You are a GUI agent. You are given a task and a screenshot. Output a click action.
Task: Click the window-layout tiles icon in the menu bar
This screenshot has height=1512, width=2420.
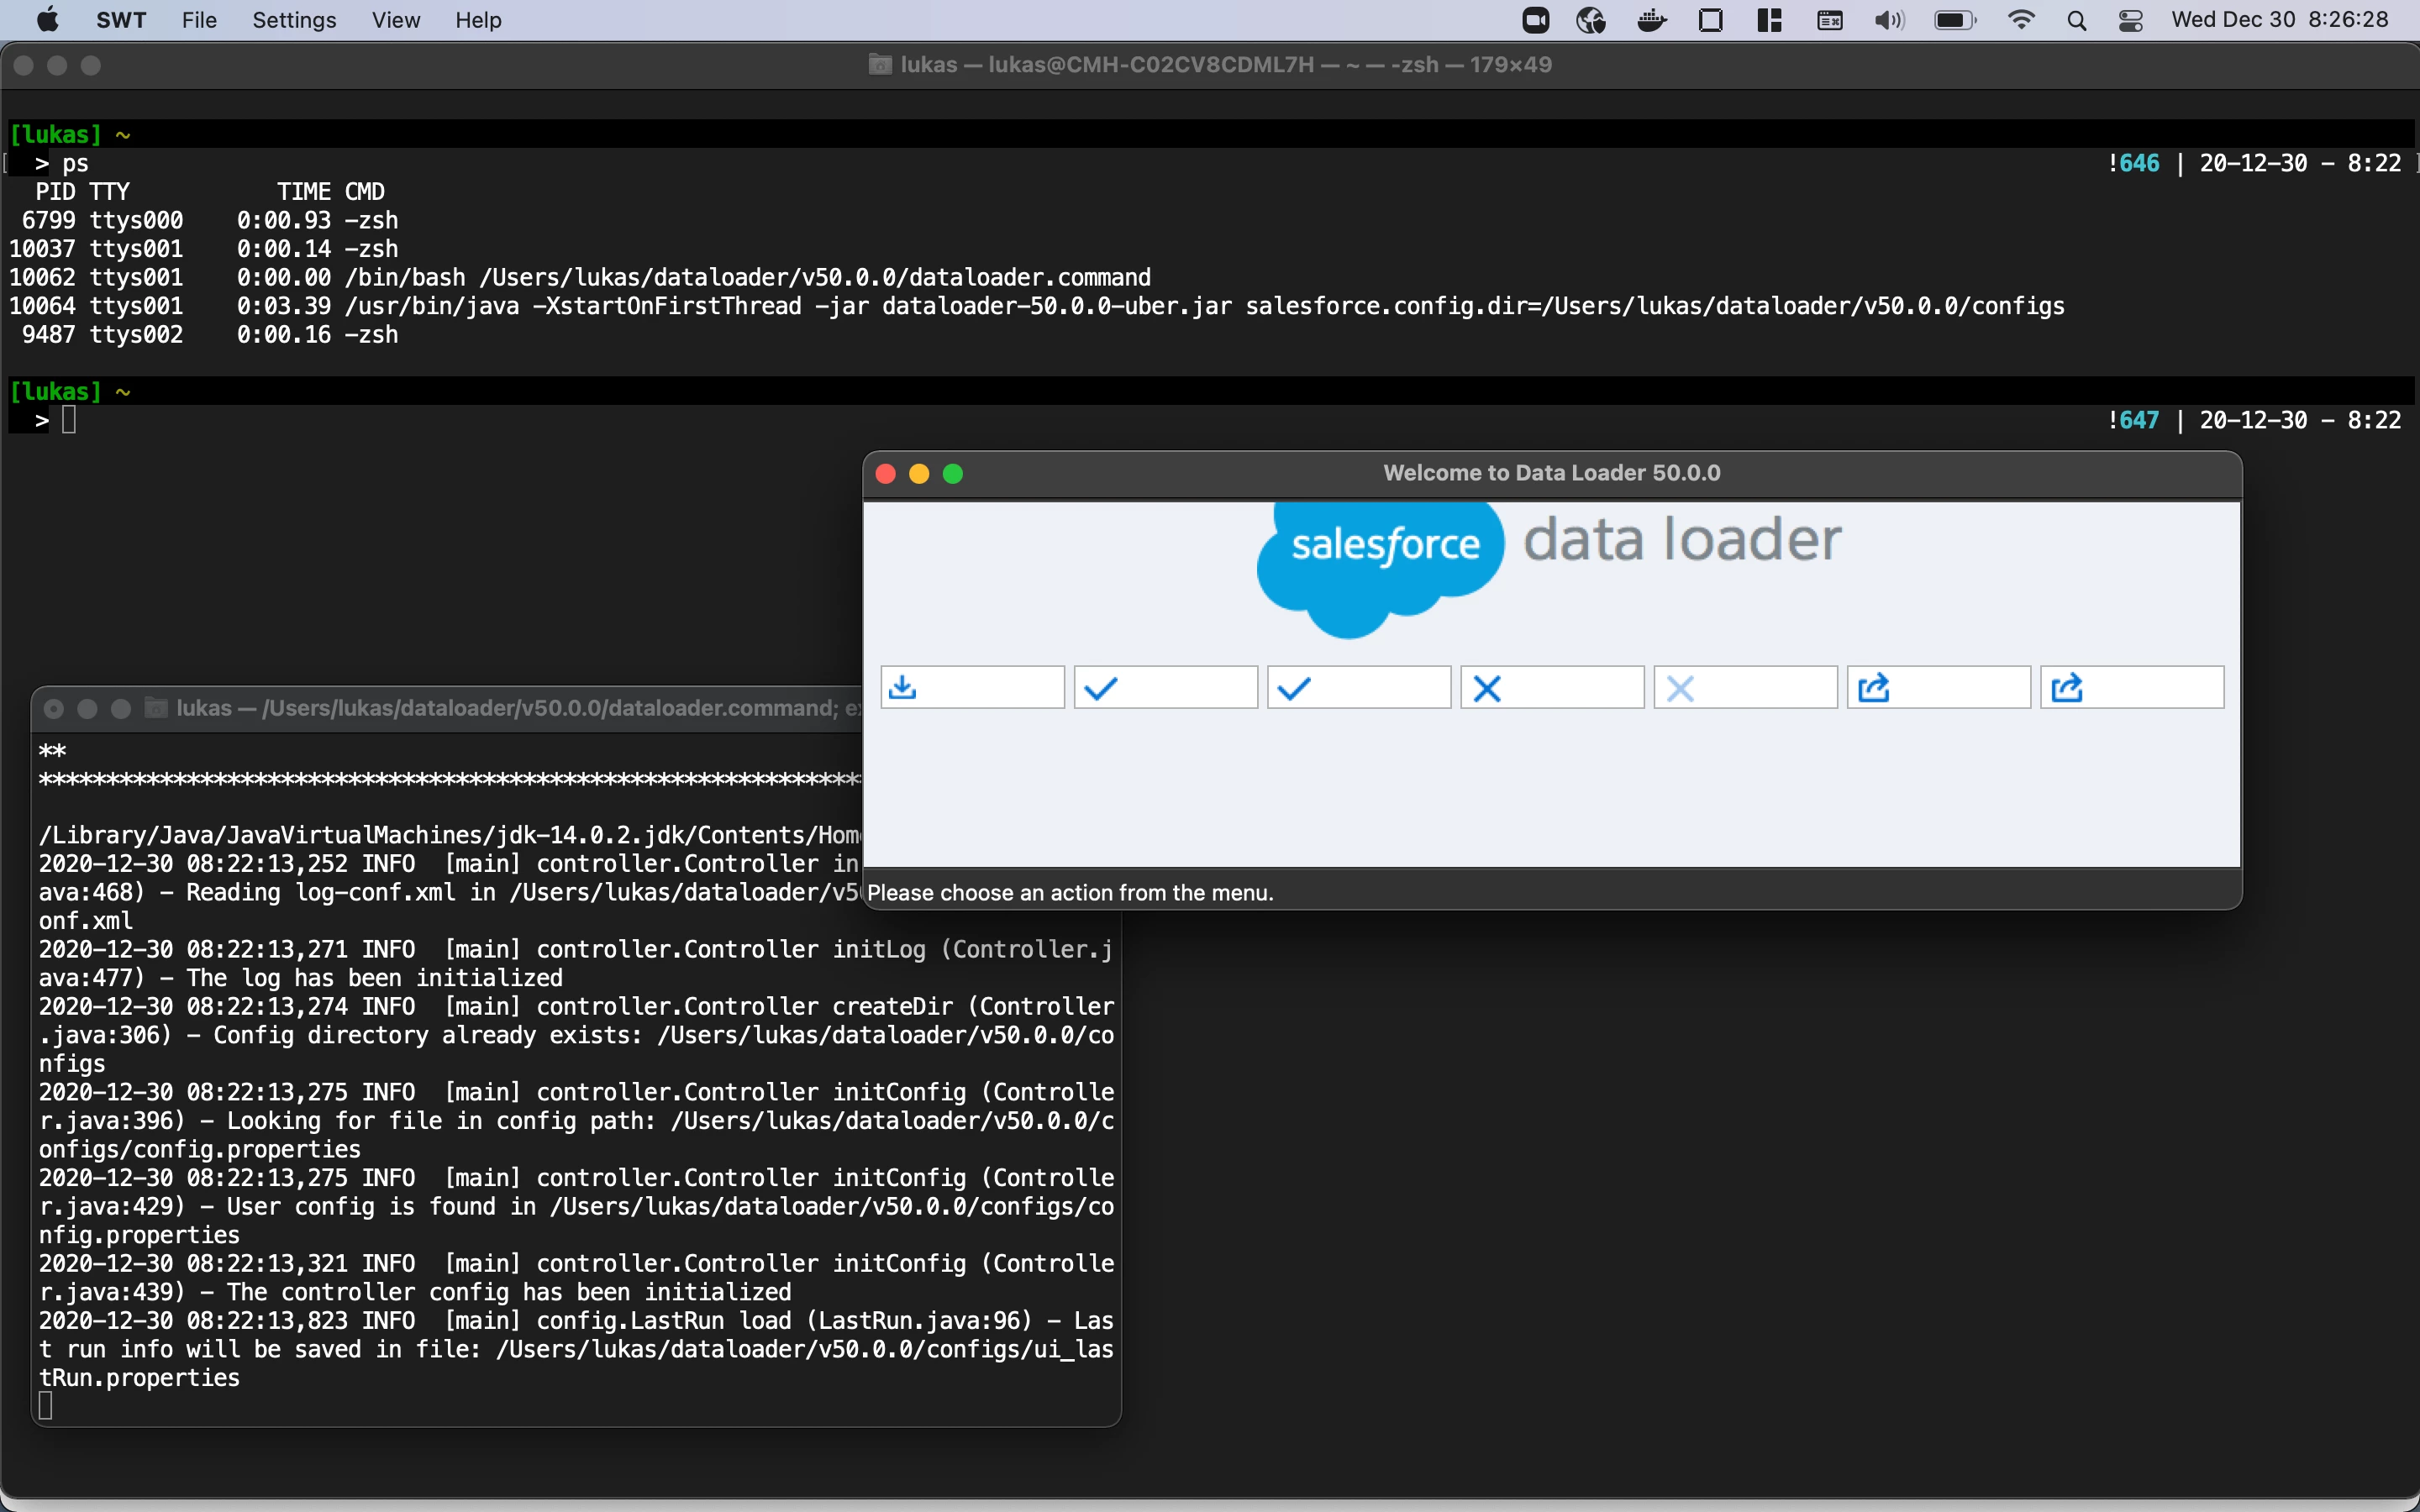(x=1769, y=20)
